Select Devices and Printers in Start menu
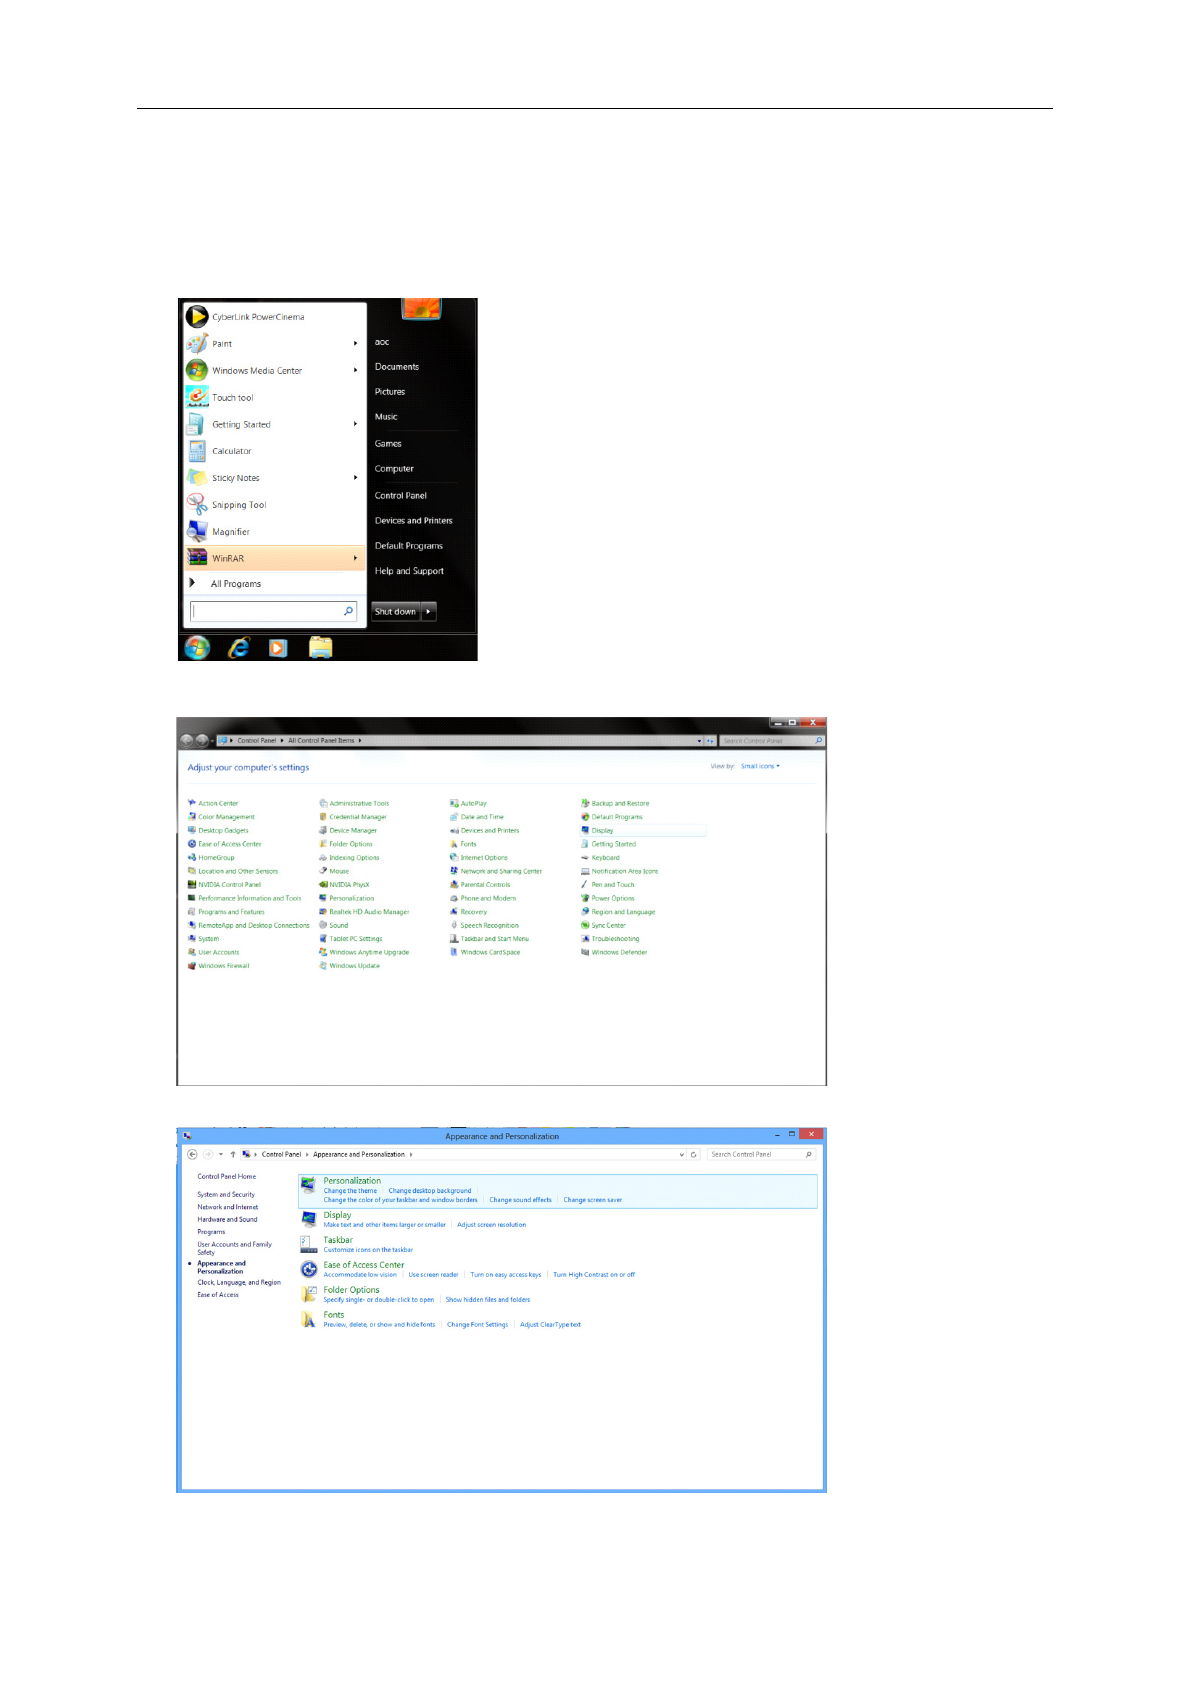Screen dimensions: 1191x1684 413,521
